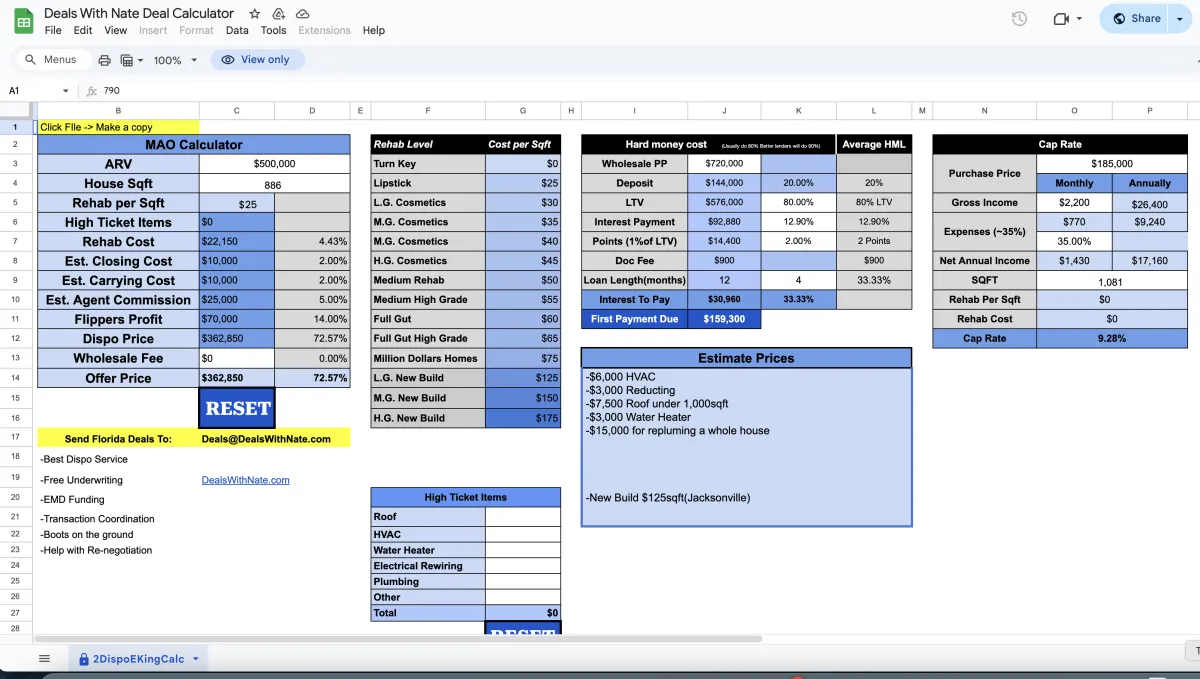This screenshot has height=679, width=1200.
Task: Select the column J header
Action: click(724, 110)
